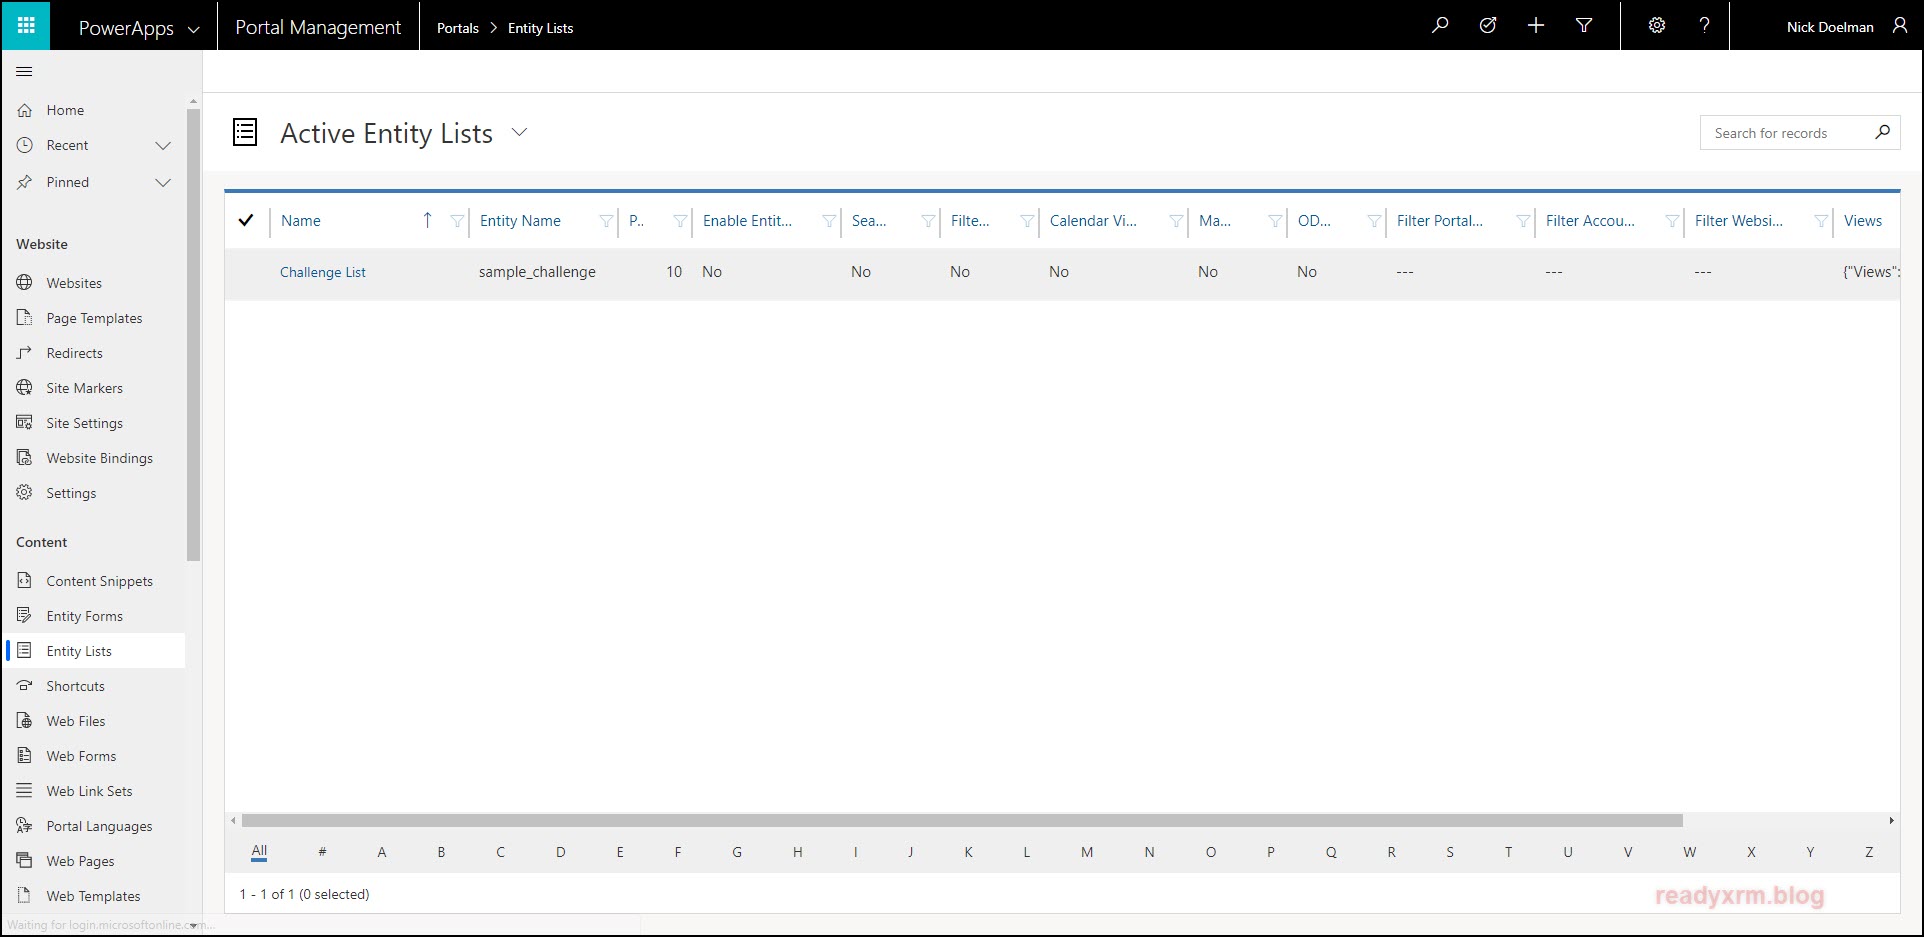Expand the Recent section in sidebar

[163, 146]
